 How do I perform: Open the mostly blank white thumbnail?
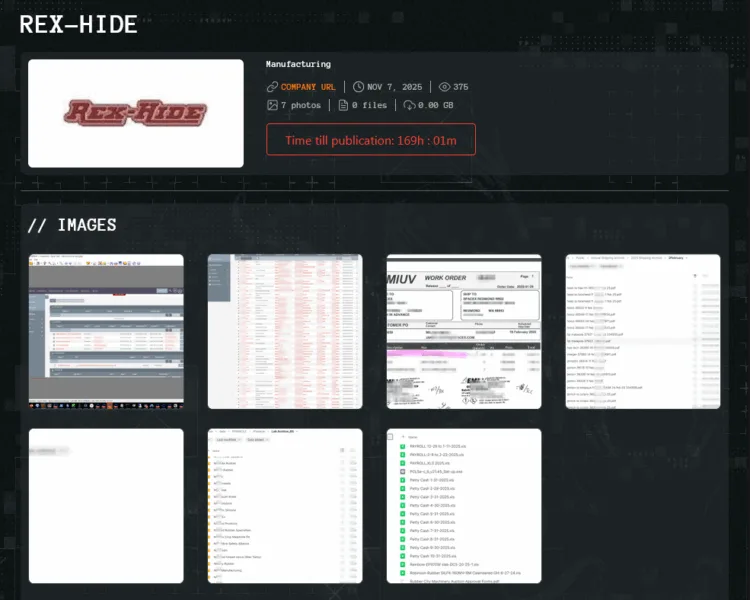click(106, 506)
